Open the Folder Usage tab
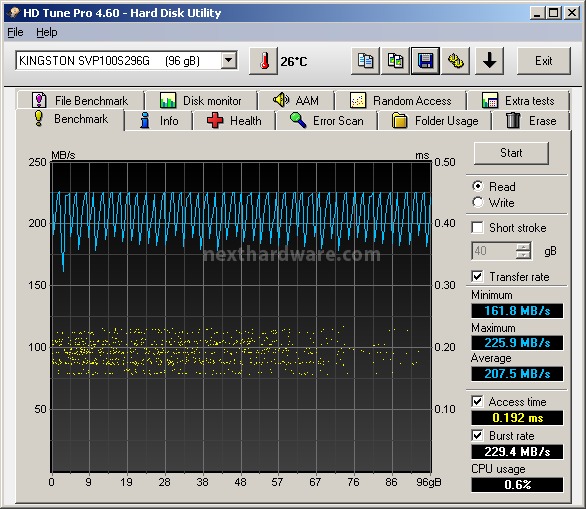This screenshot has height=509, width=586. [435, 121]
